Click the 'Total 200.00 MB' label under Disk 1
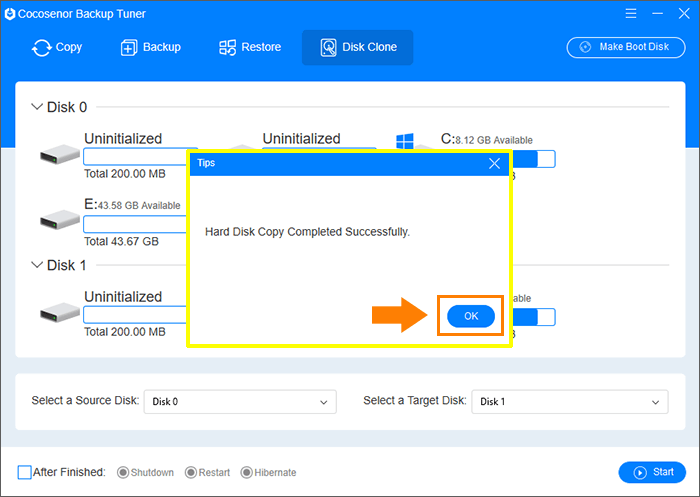 (x=125, y=332)
